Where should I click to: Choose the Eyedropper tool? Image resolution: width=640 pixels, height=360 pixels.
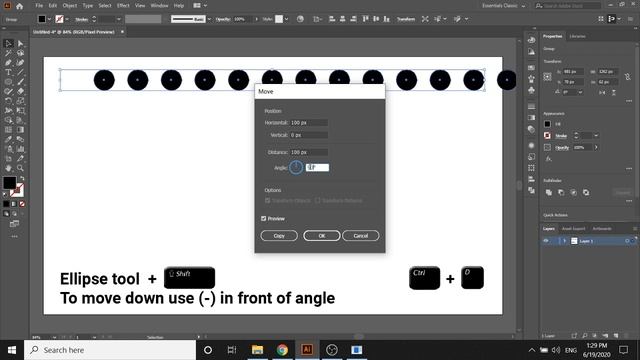[x=8, y=139]
